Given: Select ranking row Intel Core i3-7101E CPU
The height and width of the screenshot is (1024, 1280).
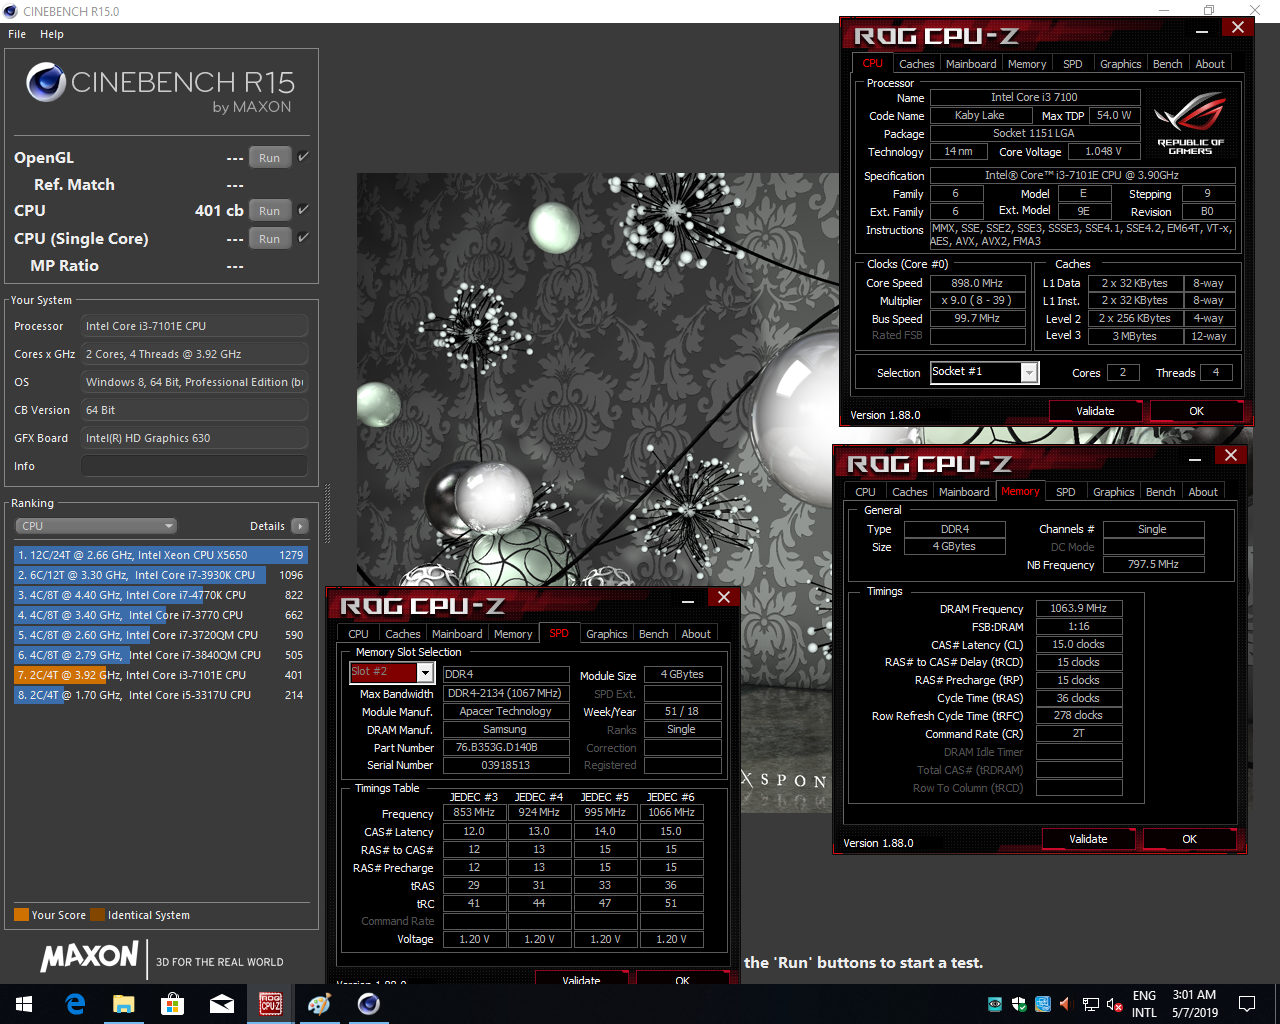Looking at the screenshot, I should 160,675.
